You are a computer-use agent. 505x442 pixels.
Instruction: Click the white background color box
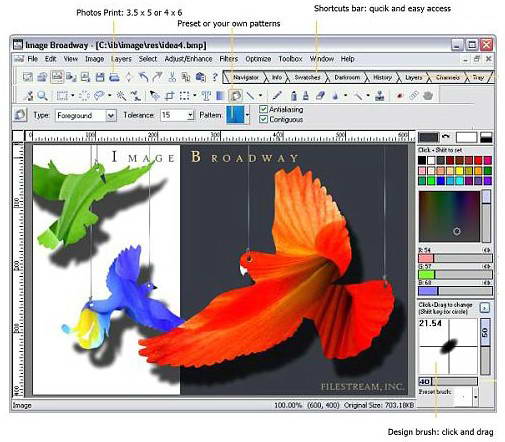coord(466,137)
